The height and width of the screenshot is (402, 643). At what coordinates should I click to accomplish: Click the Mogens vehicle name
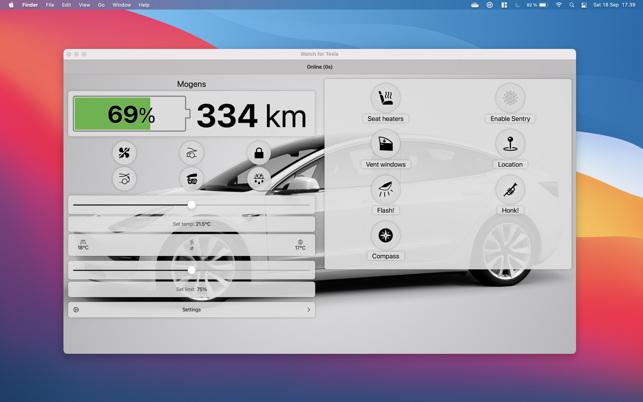click(192, 84)
